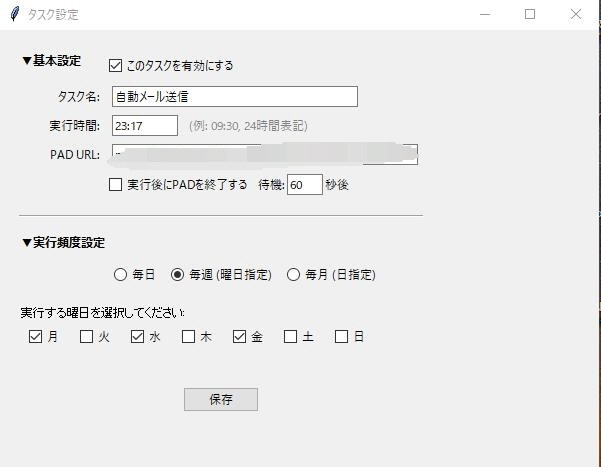Check the 火 weekday checkbox
The image size is (601, 467).
pyautogui.click(x=86, y=337)
